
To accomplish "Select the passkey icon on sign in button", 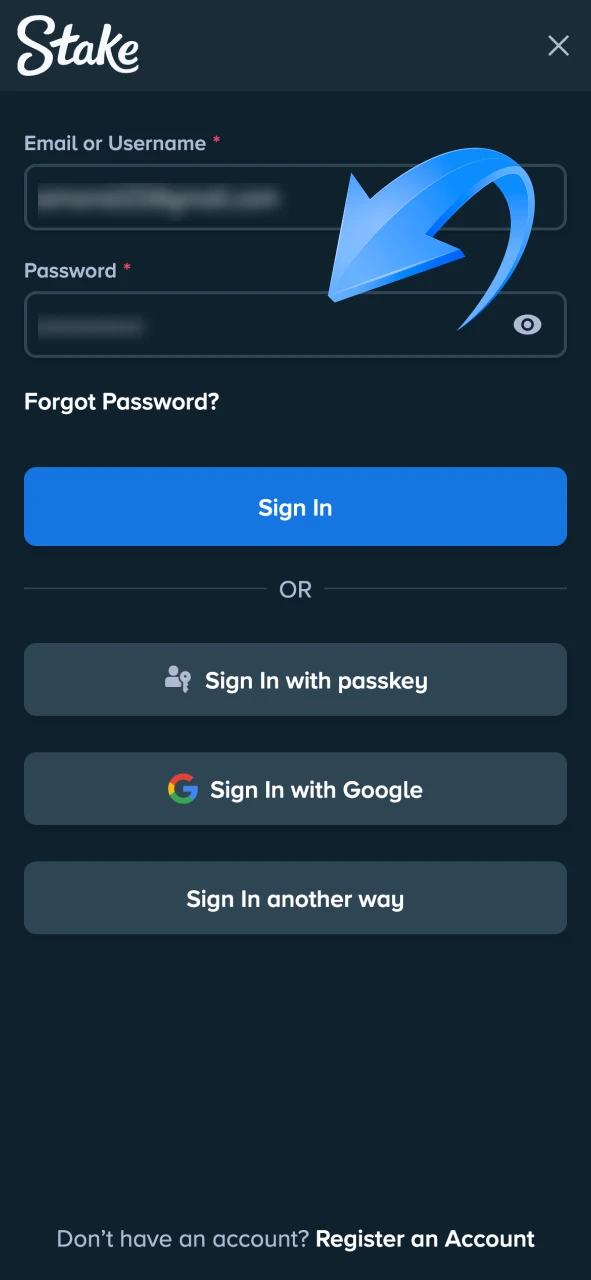I will [178, 680].
